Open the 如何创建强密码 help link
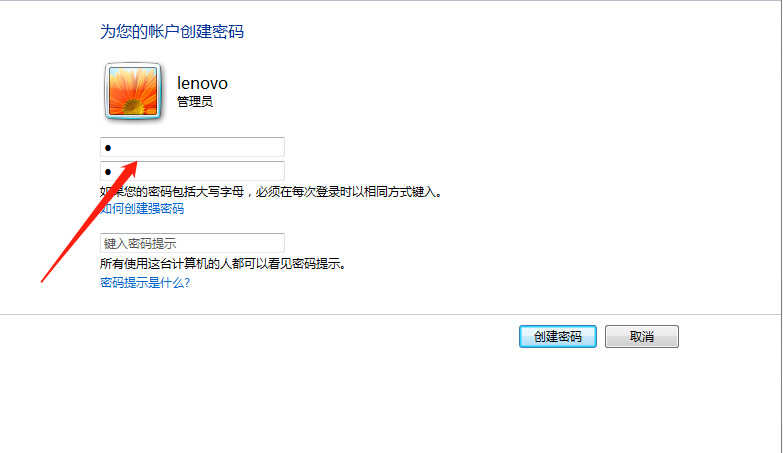783x453 pixels. pyautogui.click(x=142, y=208)
